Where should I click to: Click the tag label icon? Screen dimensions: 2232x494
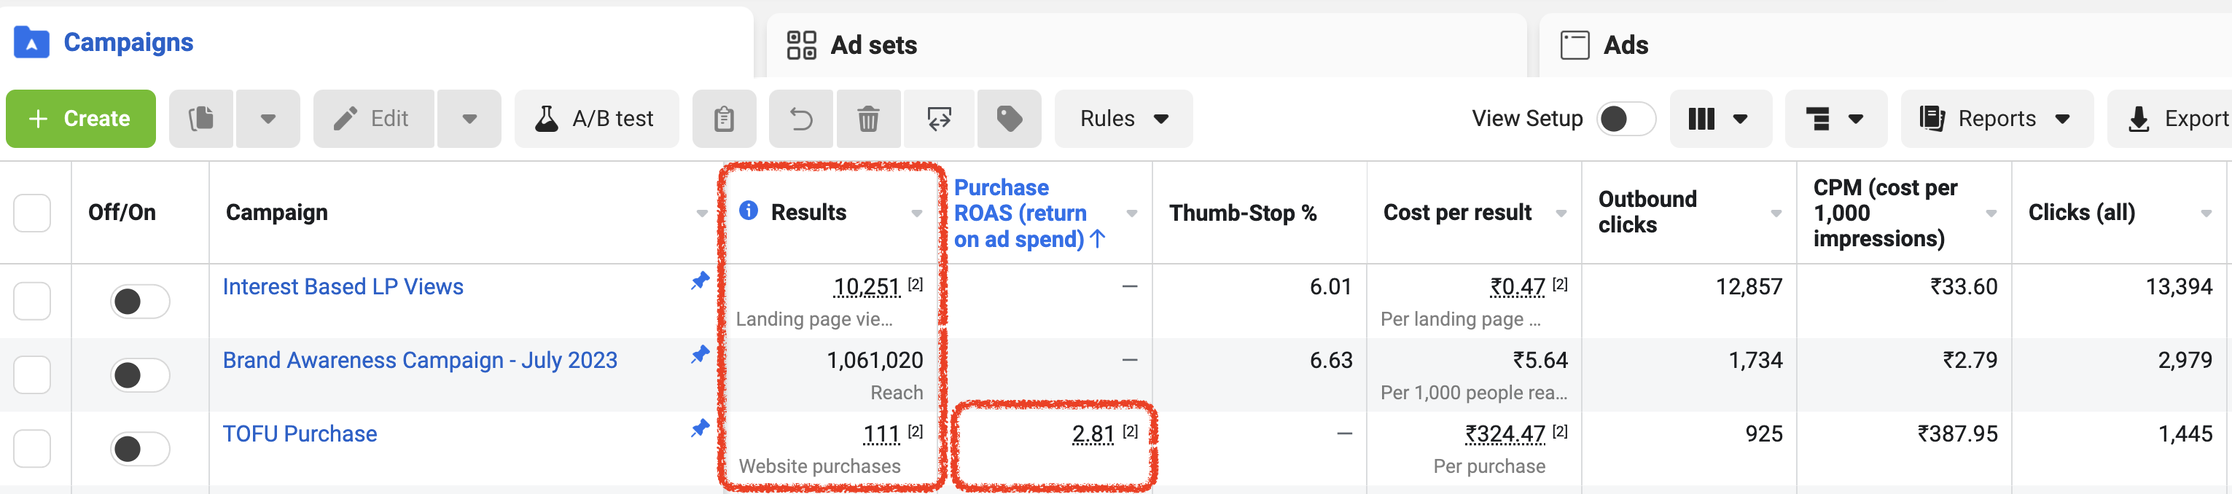click(x=1009, y=119)
